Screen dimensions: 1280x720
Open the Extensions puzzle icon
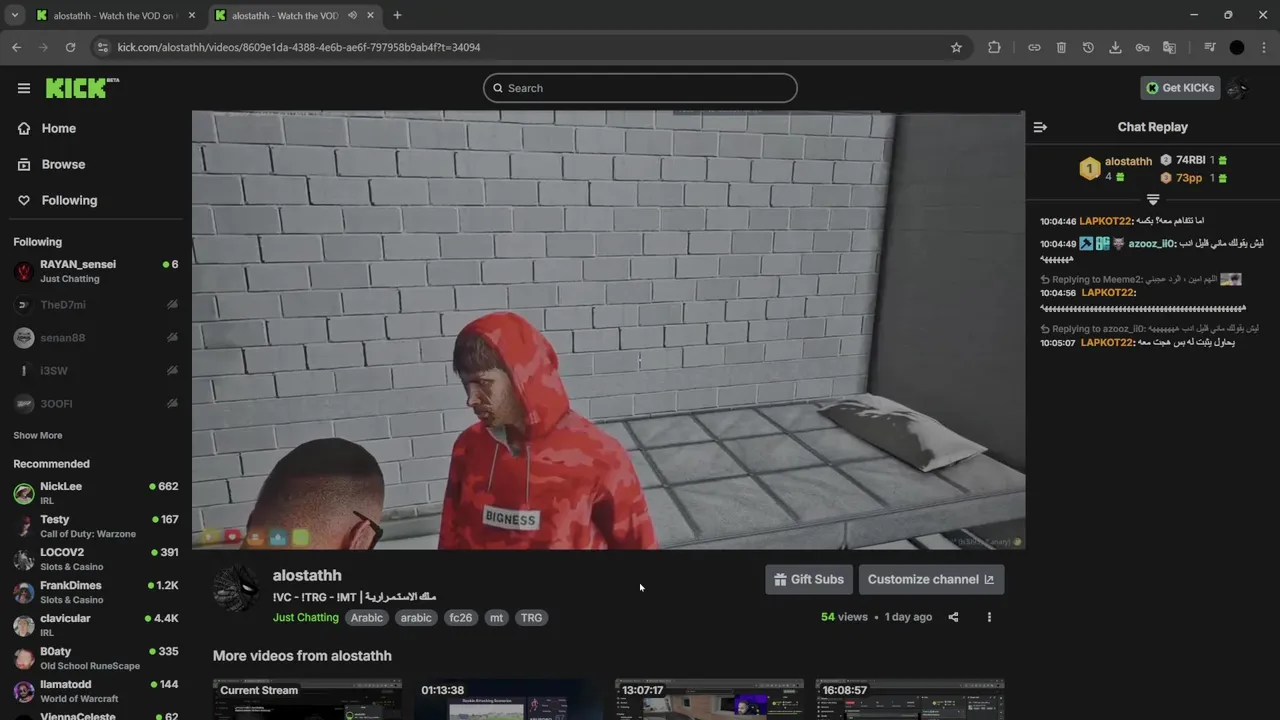coord(994,47)
